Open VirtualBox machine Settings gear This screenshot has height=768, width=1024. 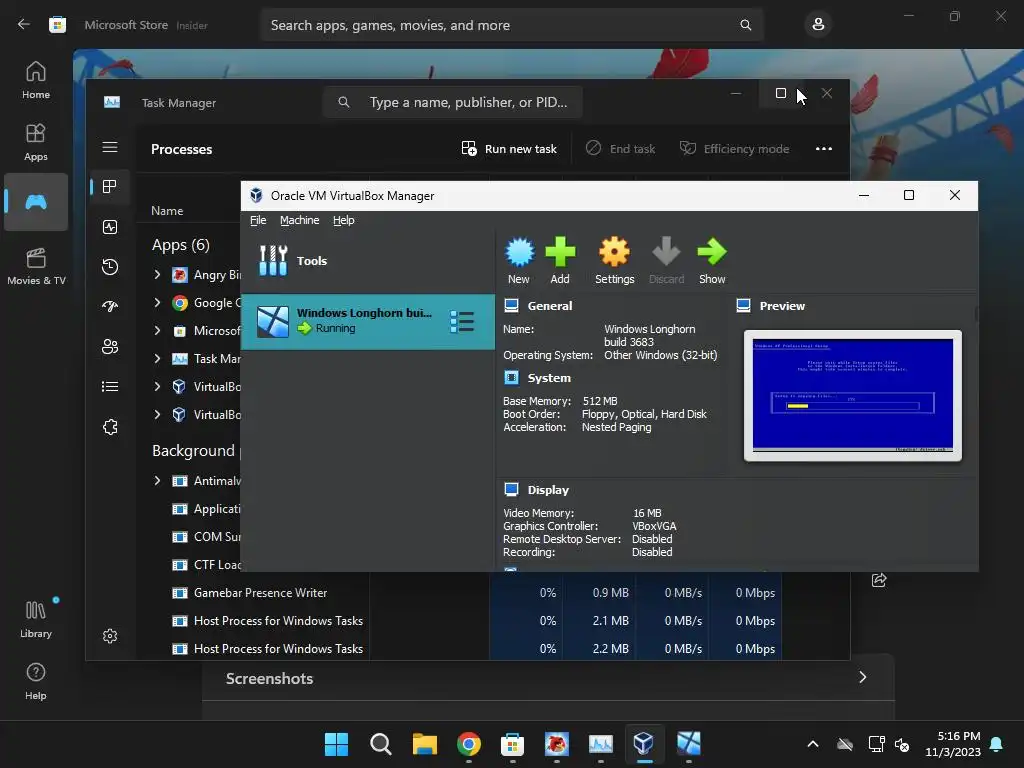click(614, 252)
